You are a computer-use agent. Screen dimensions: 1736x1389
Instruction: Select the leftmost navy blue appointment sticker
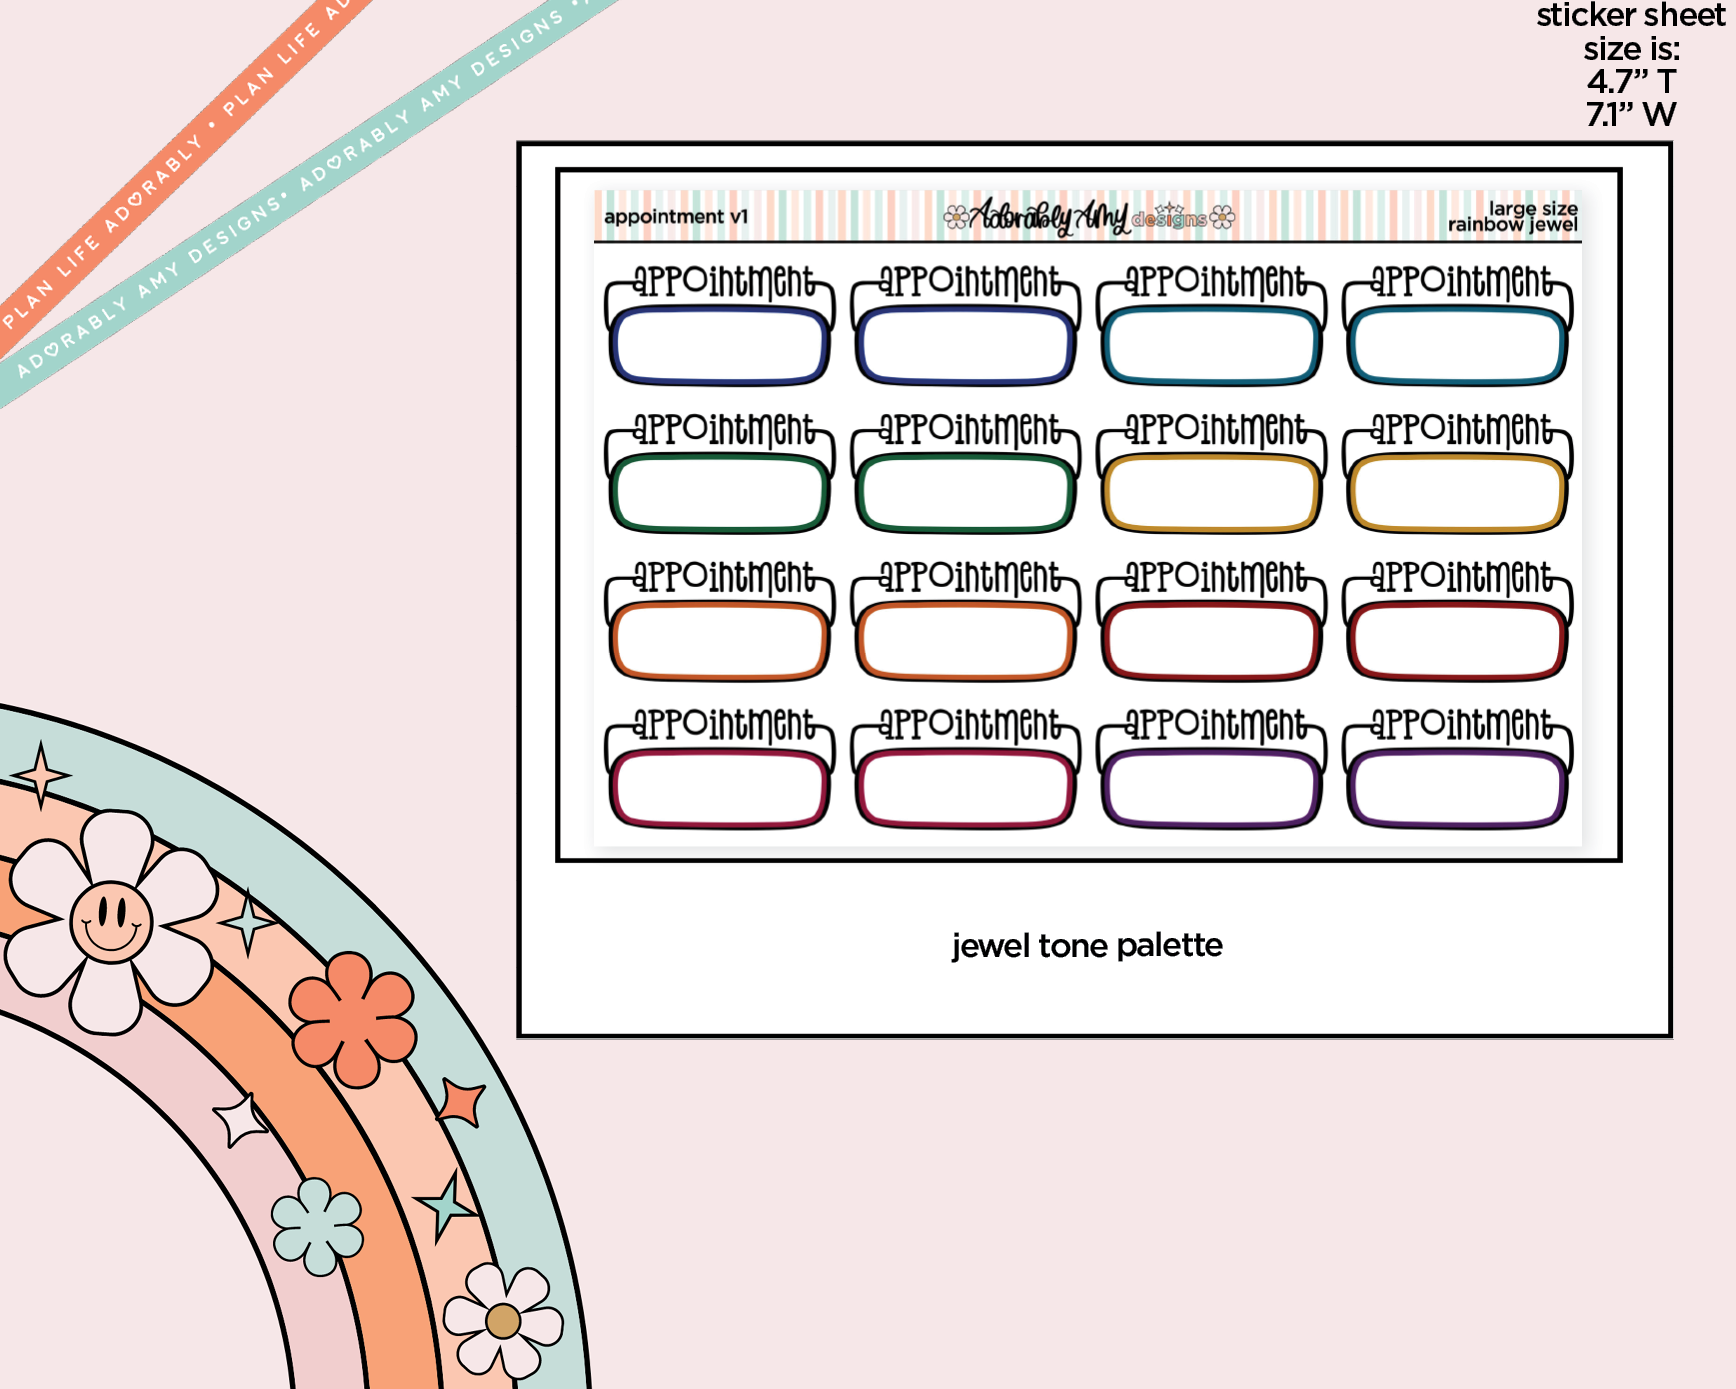719,325
